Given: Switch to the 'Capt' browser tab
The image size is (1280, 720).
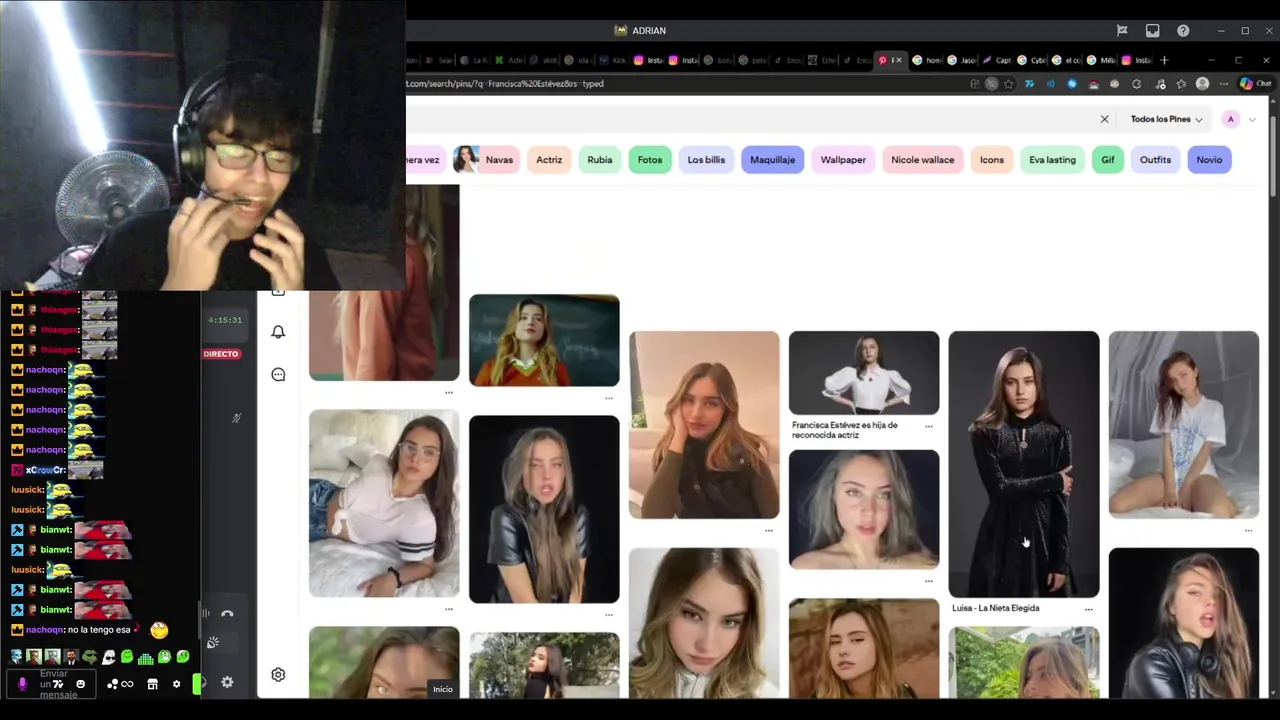Looking at the screenshot, I should pos(996,60).
